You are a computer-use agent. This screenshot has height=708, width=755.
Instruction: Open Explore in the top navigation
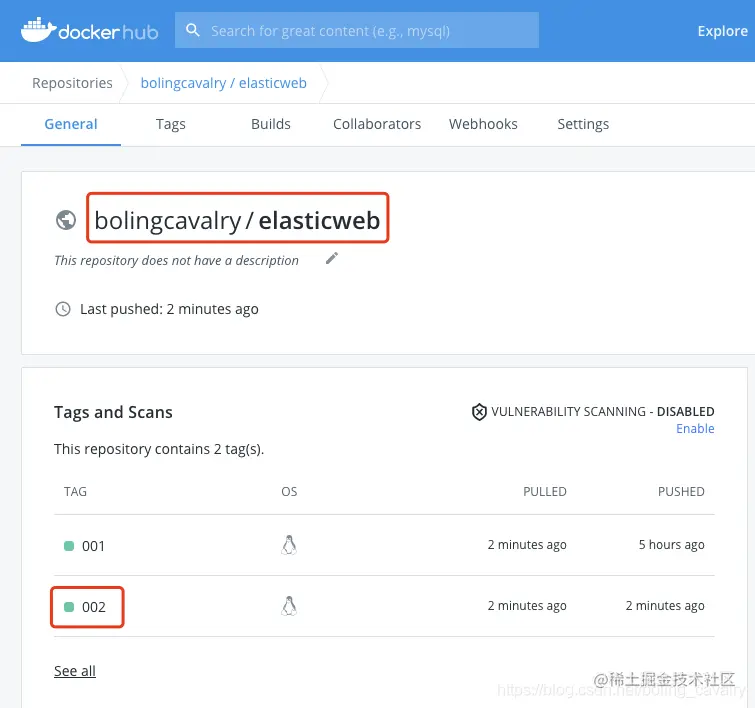pyautogui.click(x=722, y=31)
